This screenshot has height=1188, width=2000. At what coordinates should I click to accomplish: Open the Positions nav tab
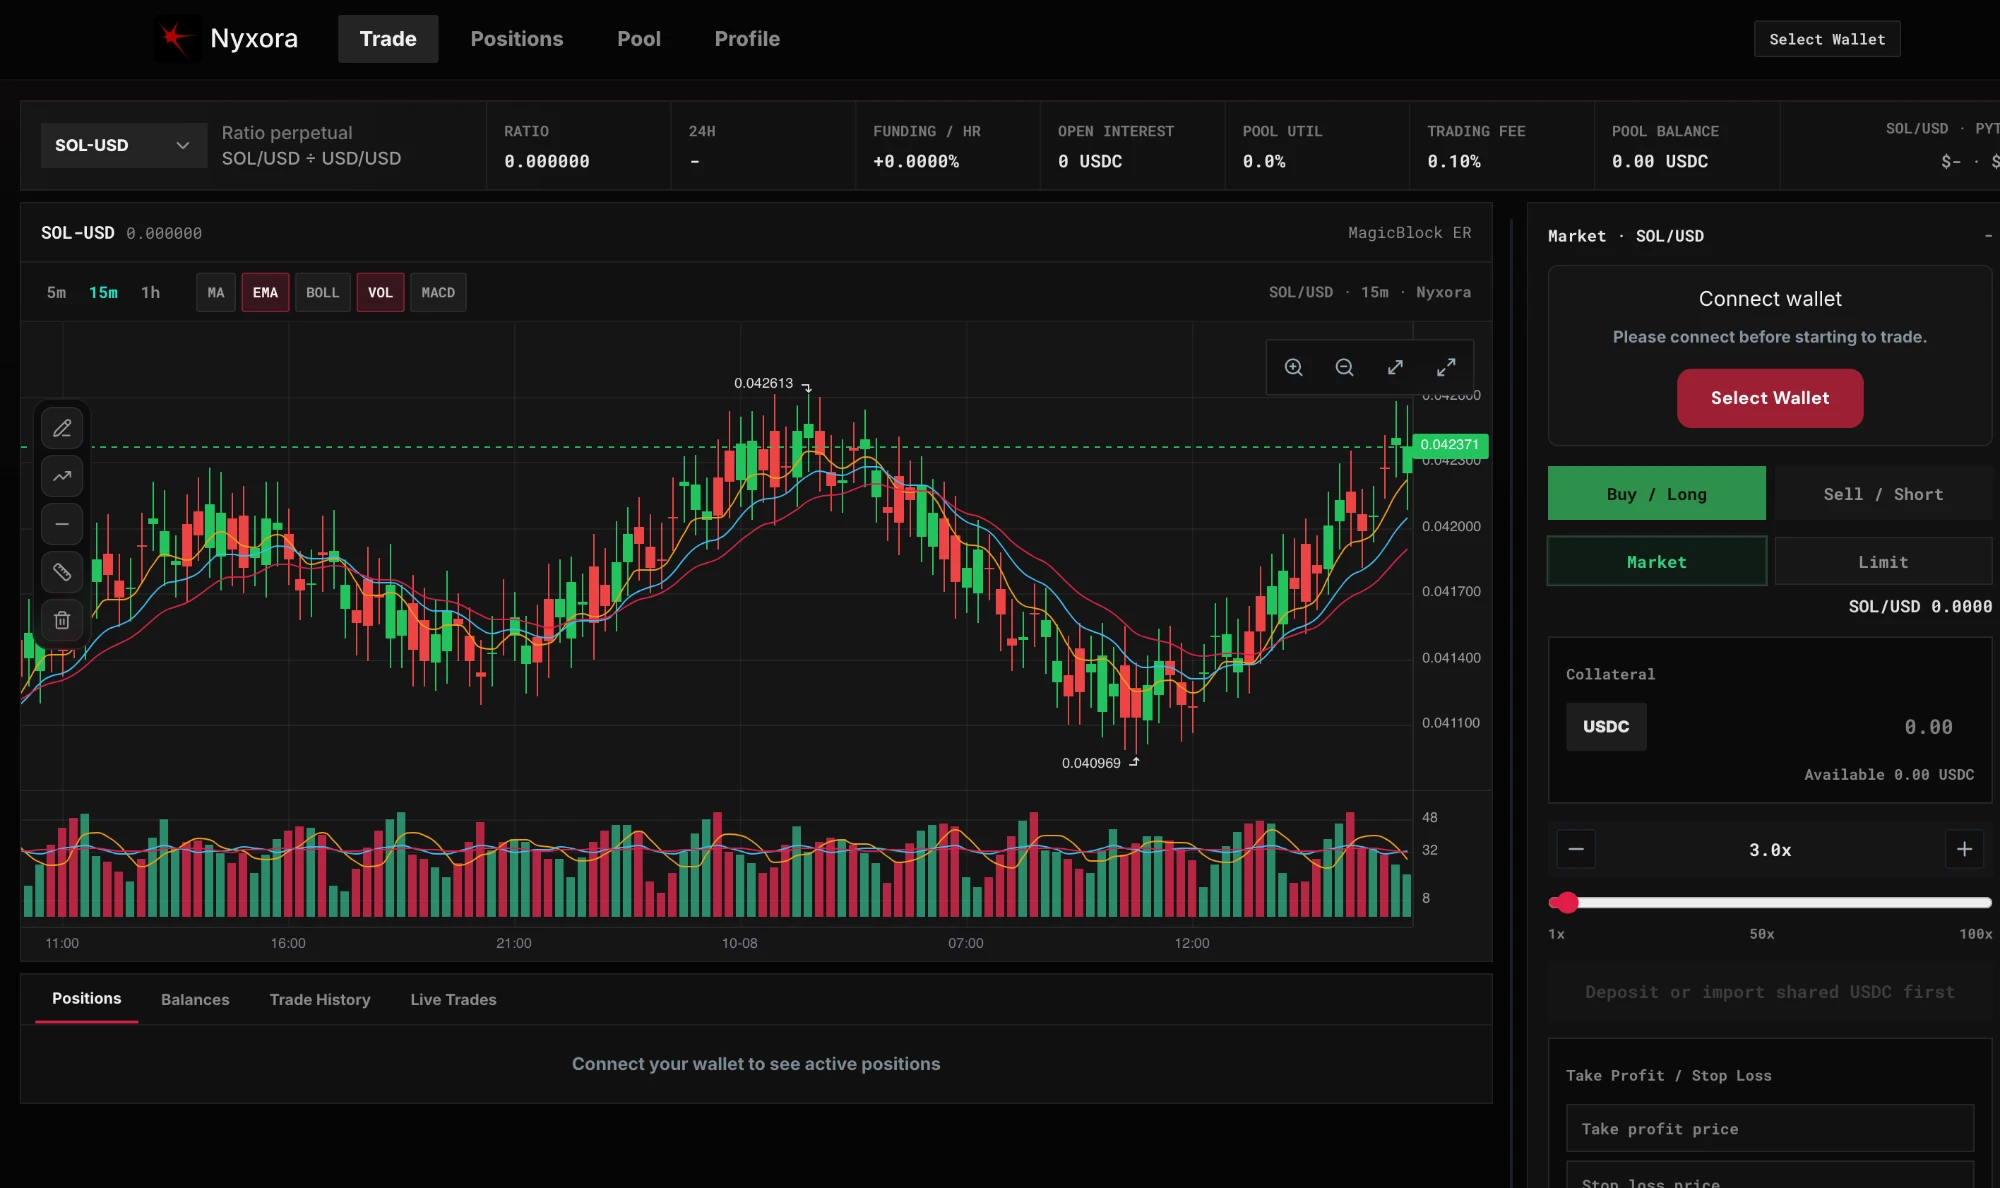(x=517, y=39)
